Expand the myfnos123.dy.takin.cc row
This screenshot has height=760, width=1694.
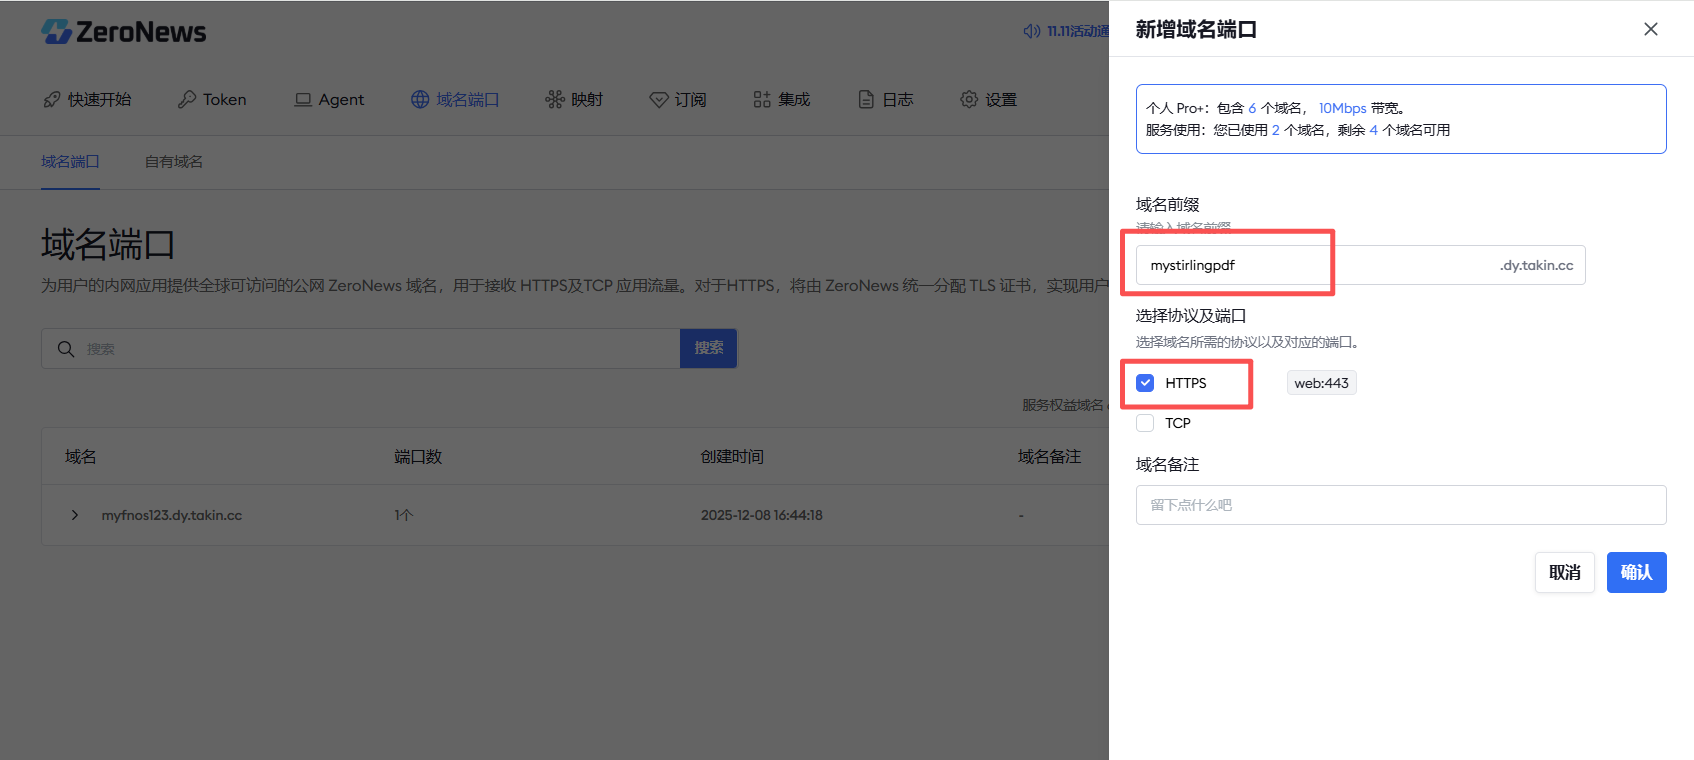[x=75, y=515]
